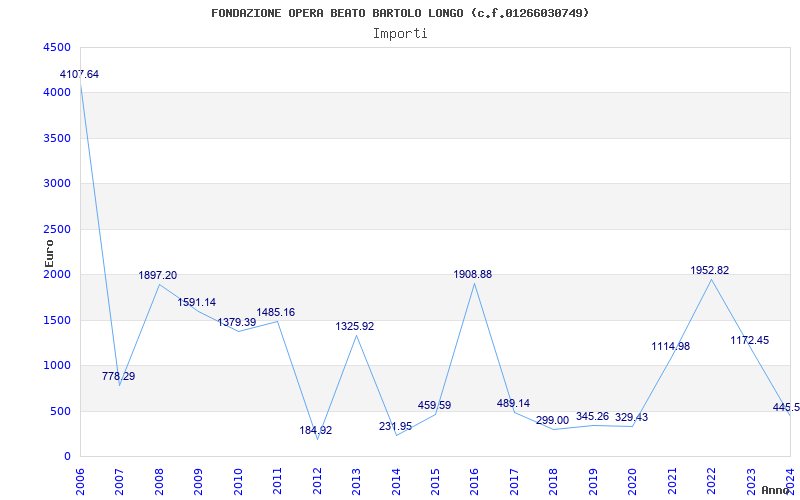Select the 2016 x-axis label
The image size is (800, 500).
[474, 481]
